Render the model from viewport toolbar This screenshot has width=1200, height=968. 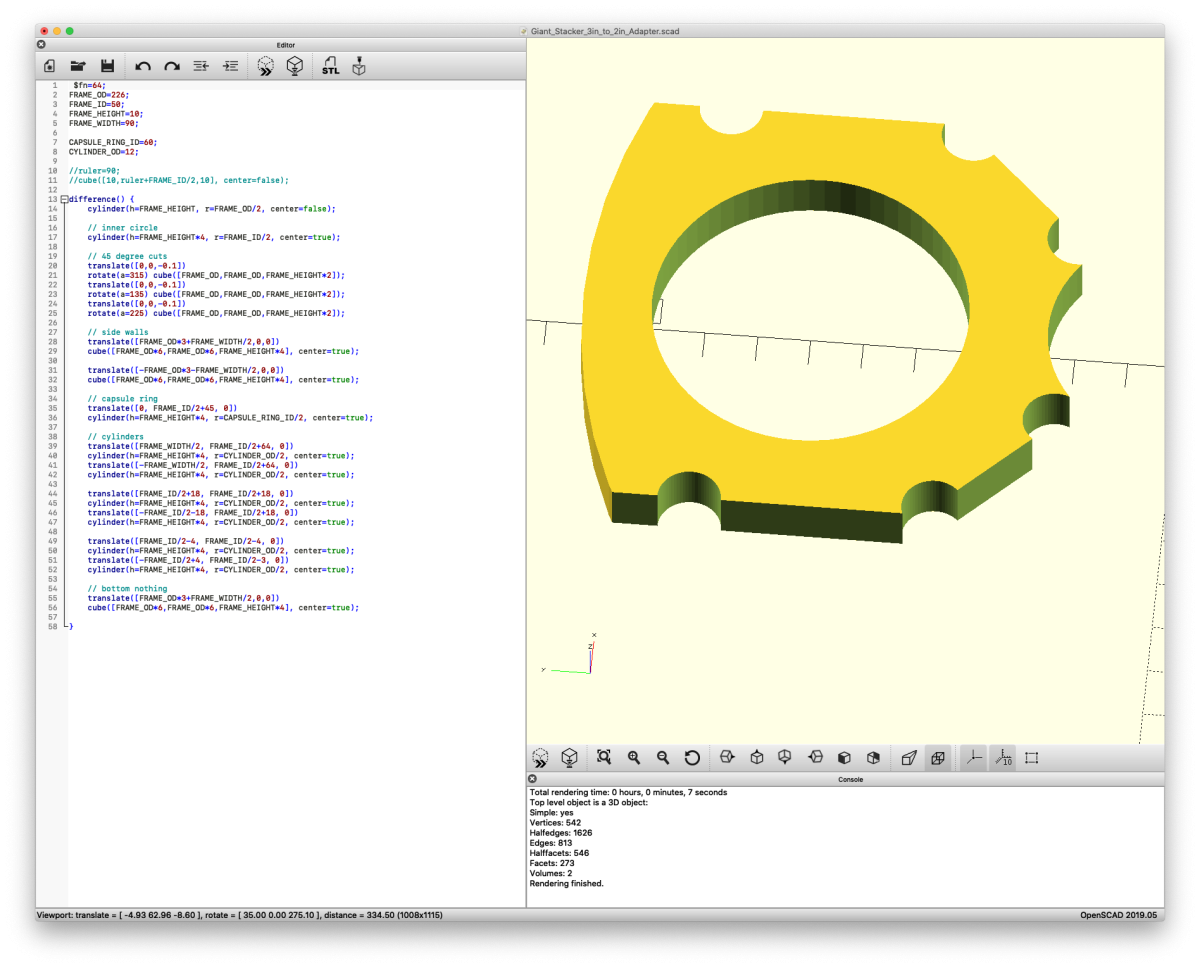(x=569, y=758)
